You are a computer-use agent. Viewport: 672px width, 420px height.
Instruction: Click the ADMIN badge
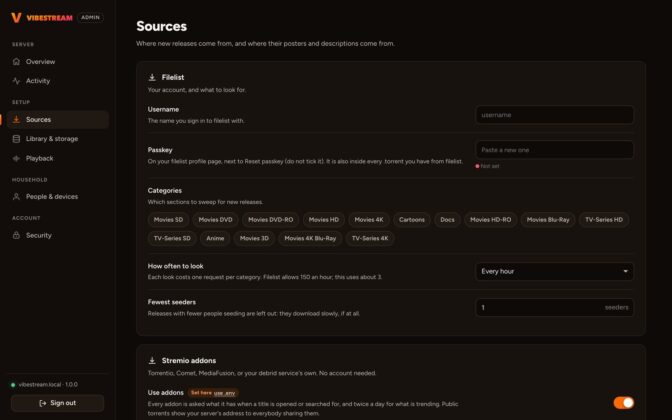tap(90, 18)
